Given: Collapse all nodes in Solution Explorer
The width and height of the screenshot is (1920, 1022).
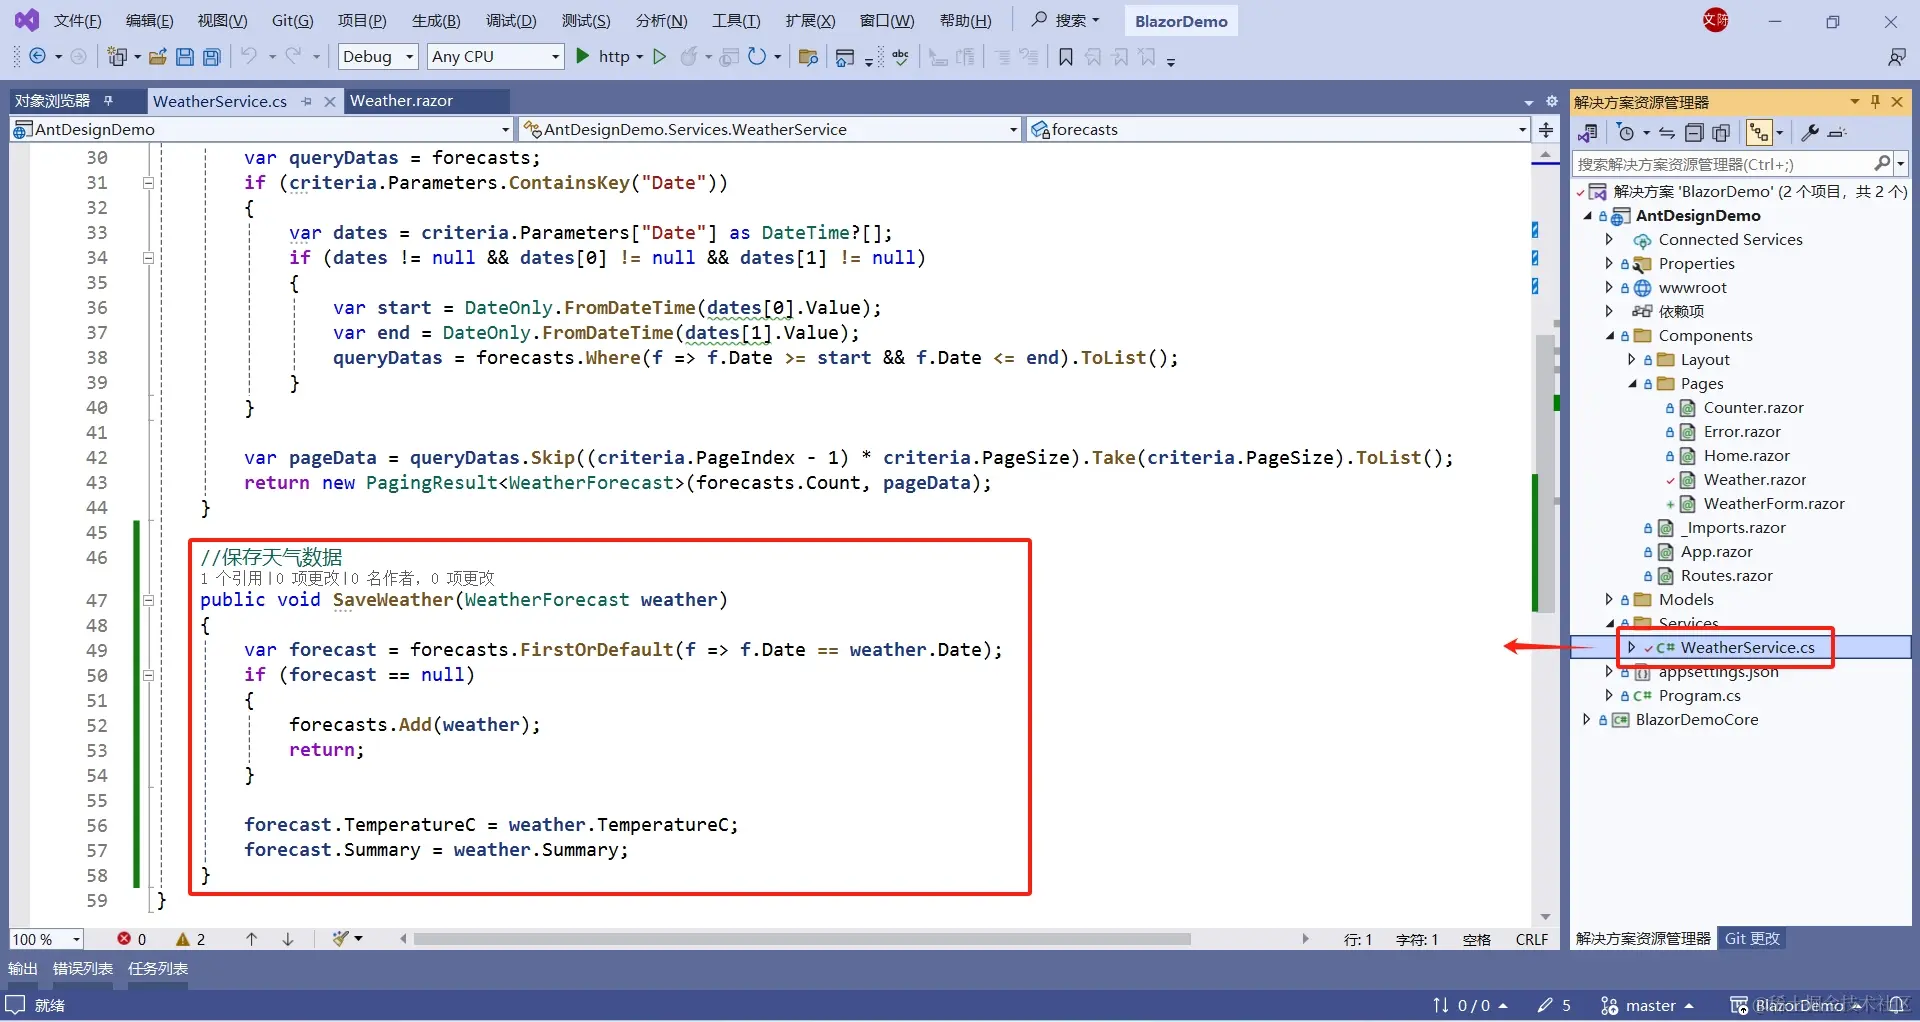Looking at the screenshot, I should 1694,133.
